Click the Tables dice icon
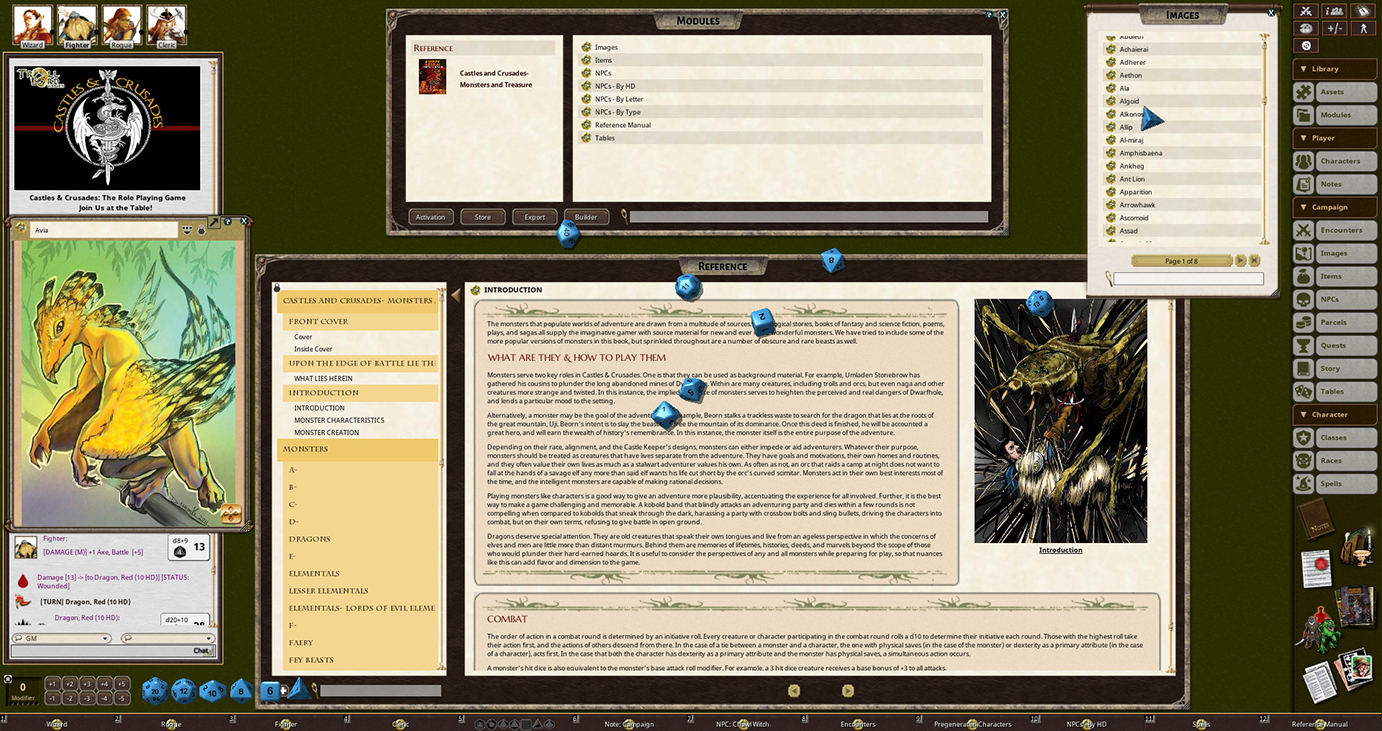Screen dimensions: 1382x731 (x=1303, y=391)
